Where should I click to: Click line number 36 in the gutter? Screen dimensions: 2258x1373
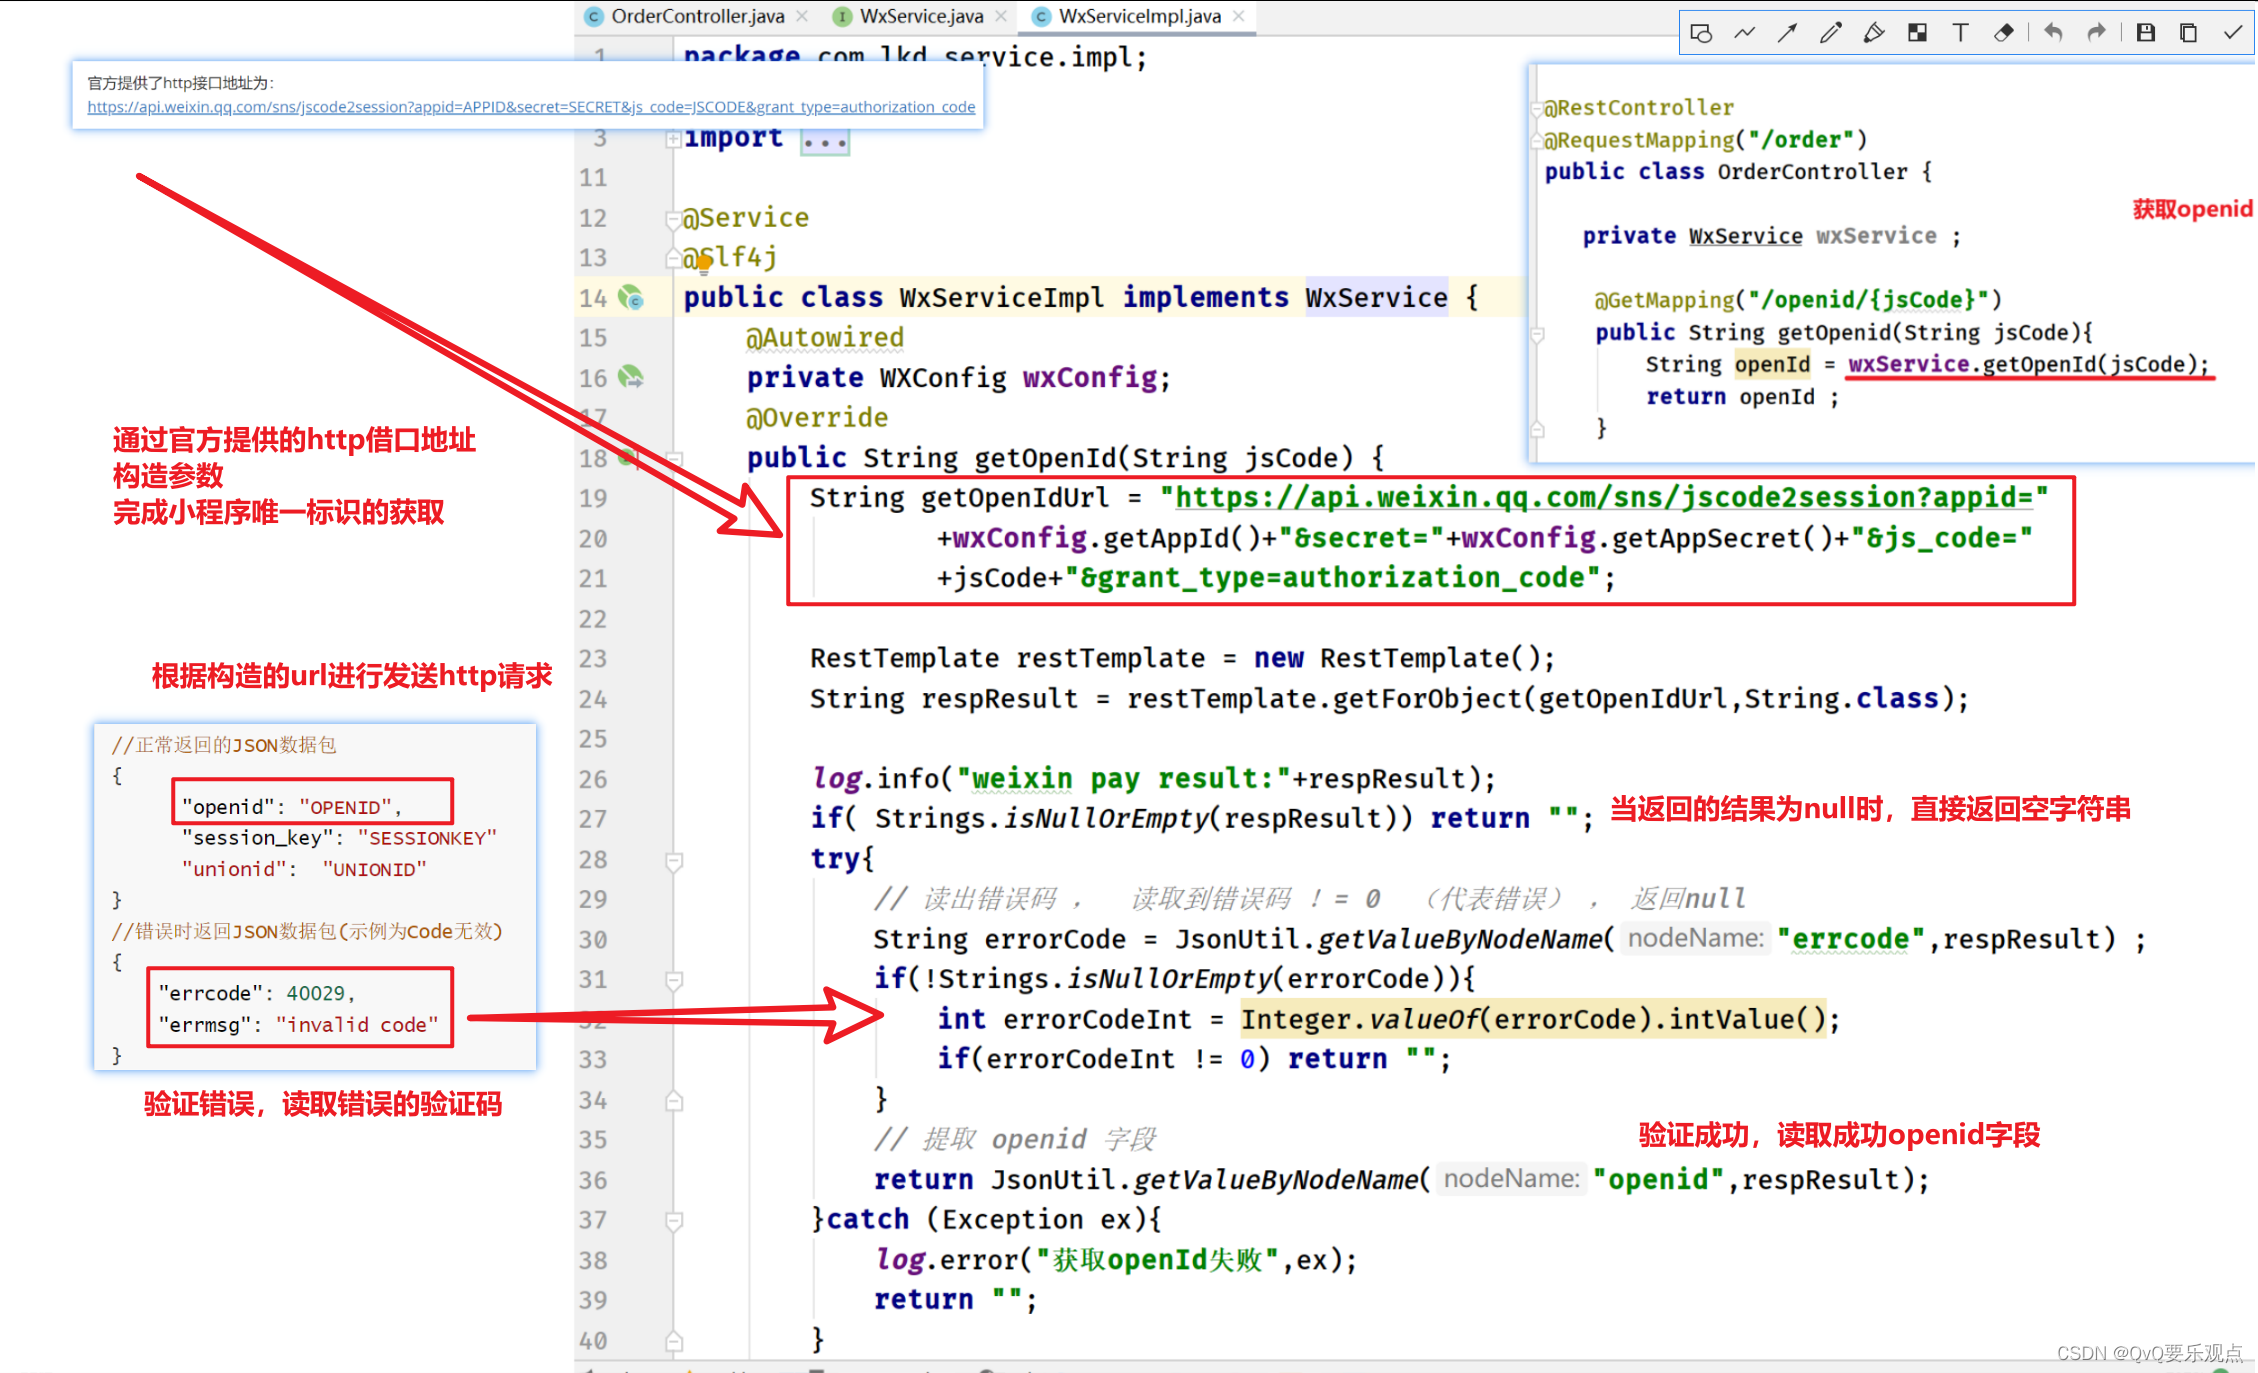click(593, 1181)
